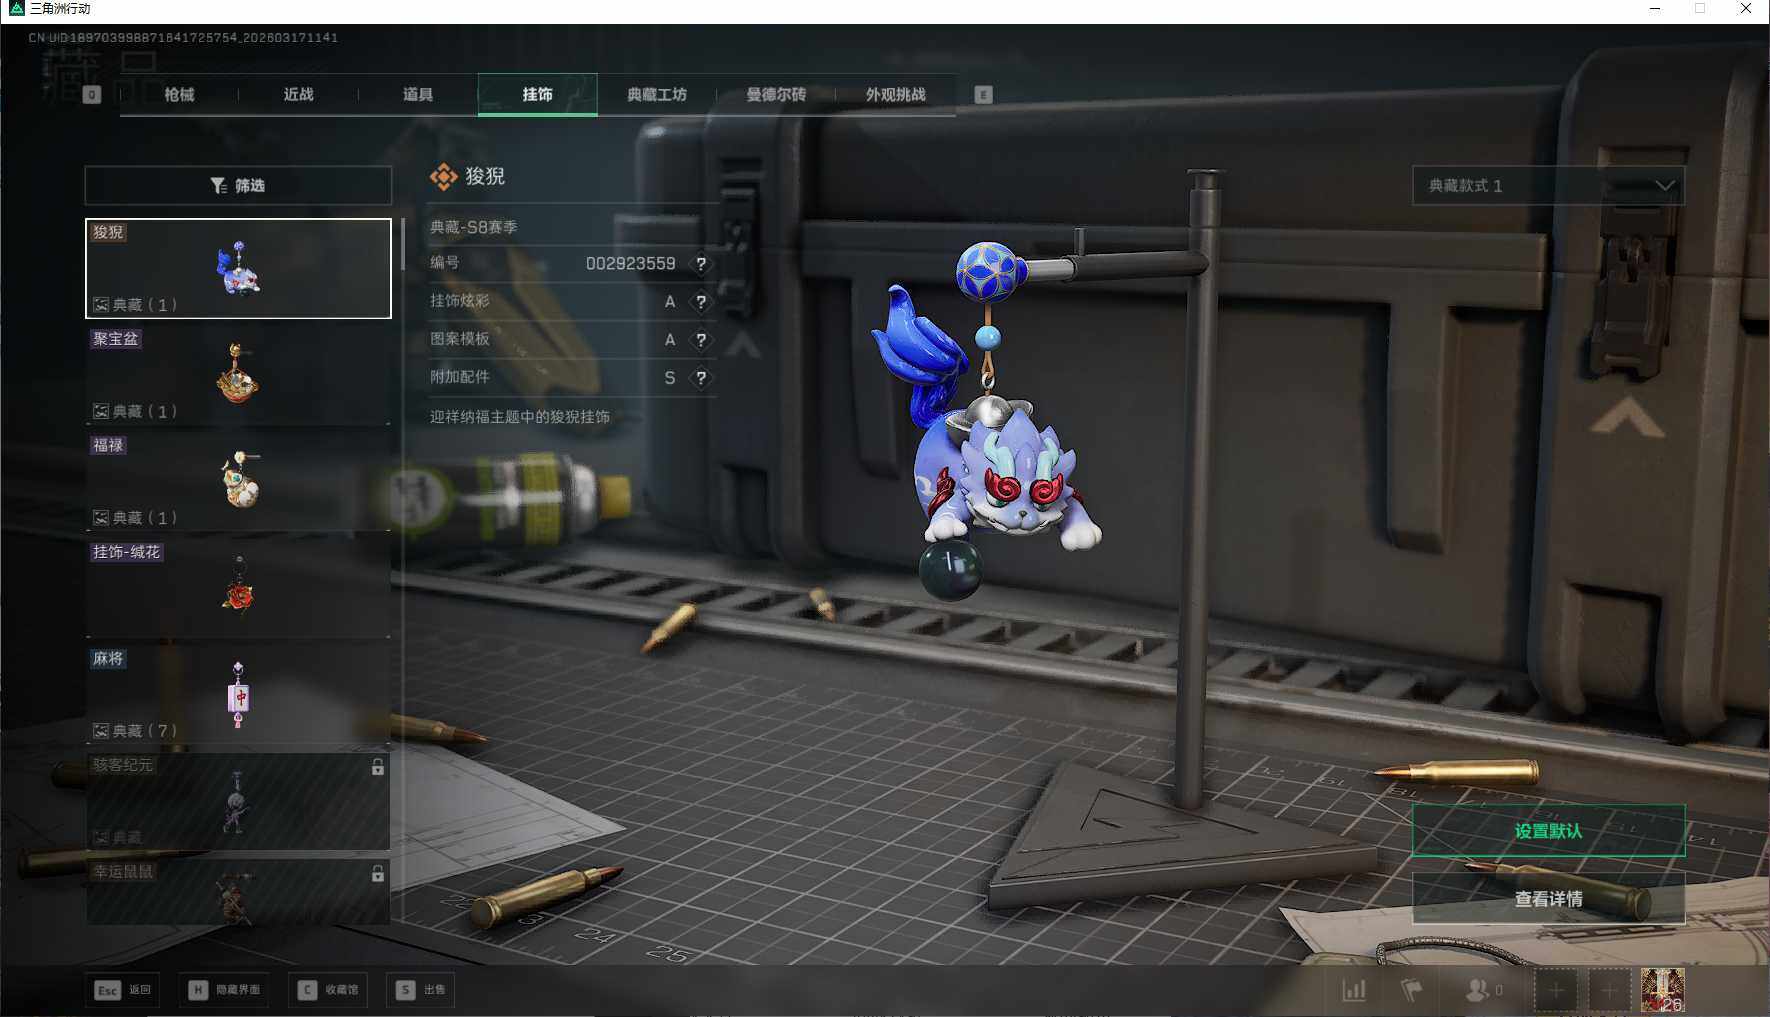Viewport: 1770px width, 1017px height.
Task: Open the friends list icon
Action: tap(1477, 990)
